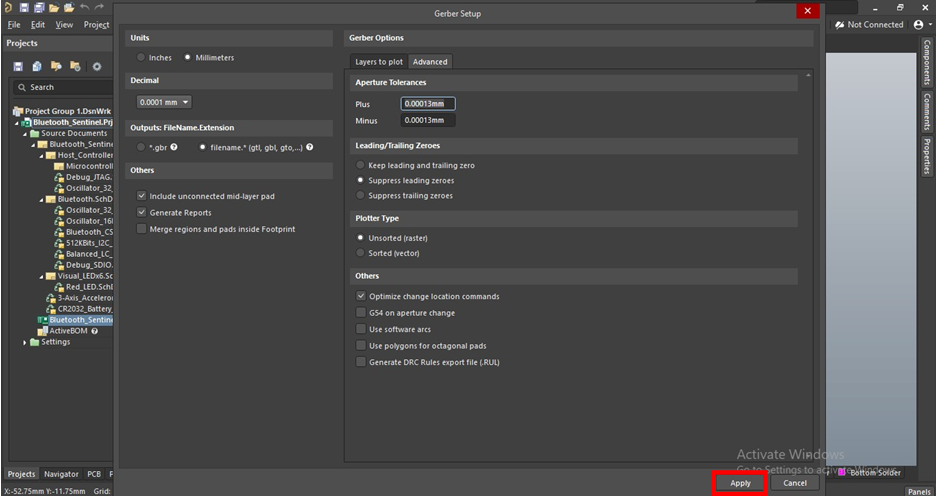Click the Plus aperture tolerance input field
Image resolution: width=936 pixels, height=496 pixels.
click(428, 104)
